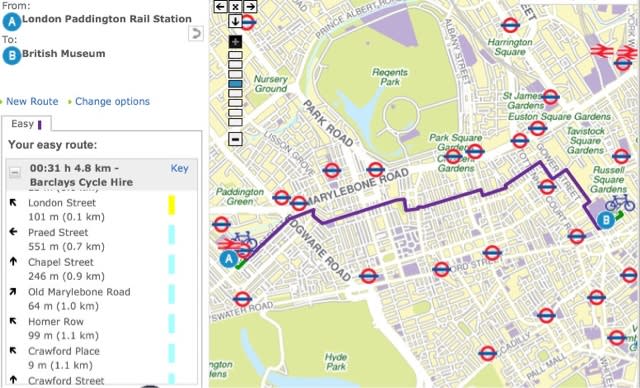Click start marker A on the map
Screen dimensions: 640x388
[x=229, y=259]
